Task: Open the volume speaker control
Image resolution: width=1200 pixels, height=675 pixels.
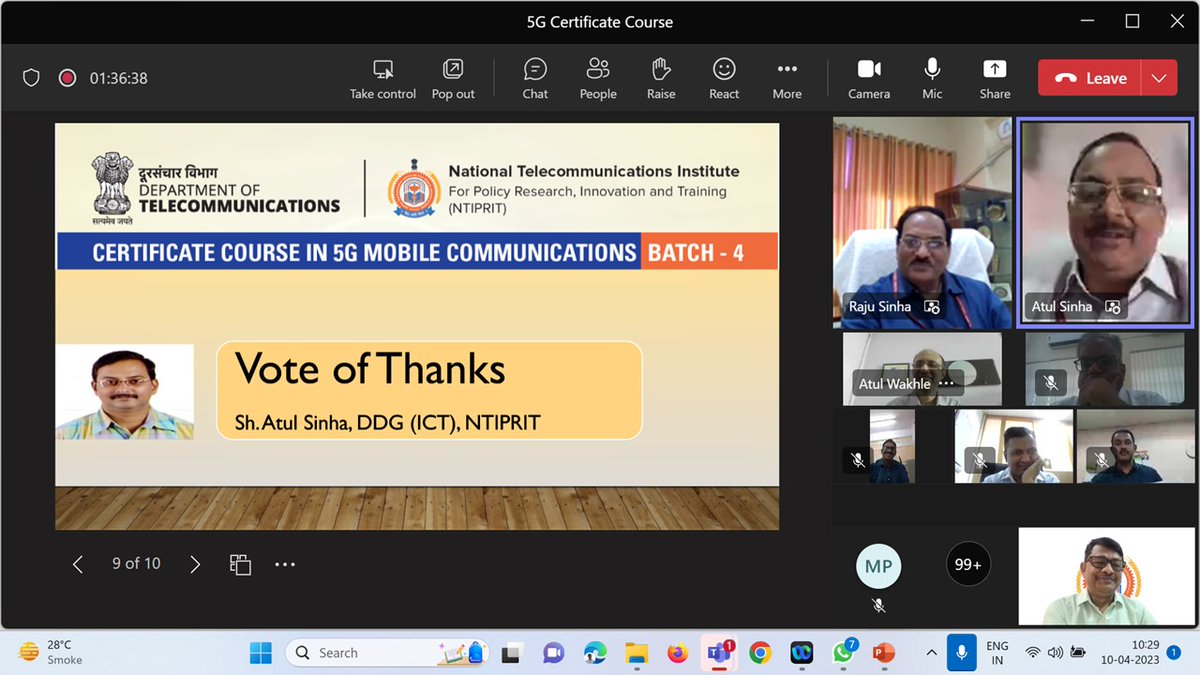Action: [1055, 653]
